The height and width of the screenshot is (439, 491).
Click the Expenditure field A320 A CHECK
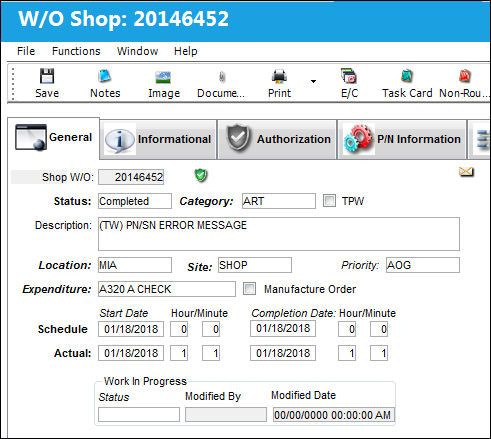(167, 289)
